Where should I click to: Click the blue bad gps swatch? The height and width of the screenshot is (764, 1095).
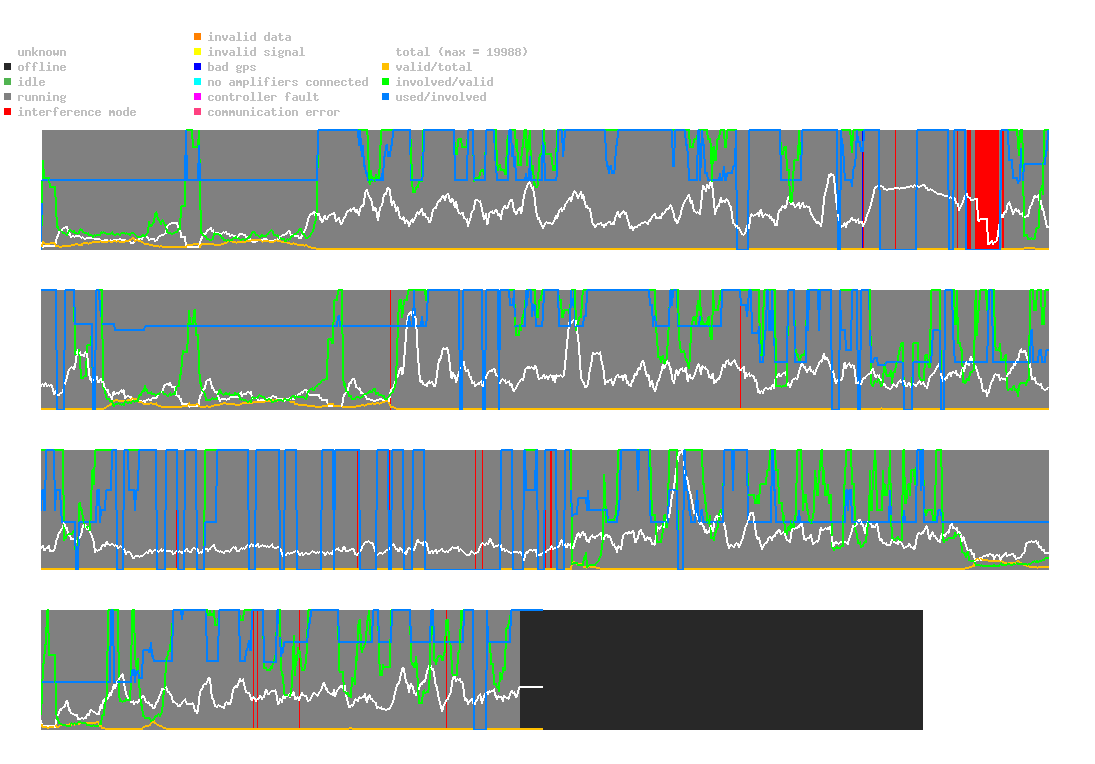click(198, 67)
